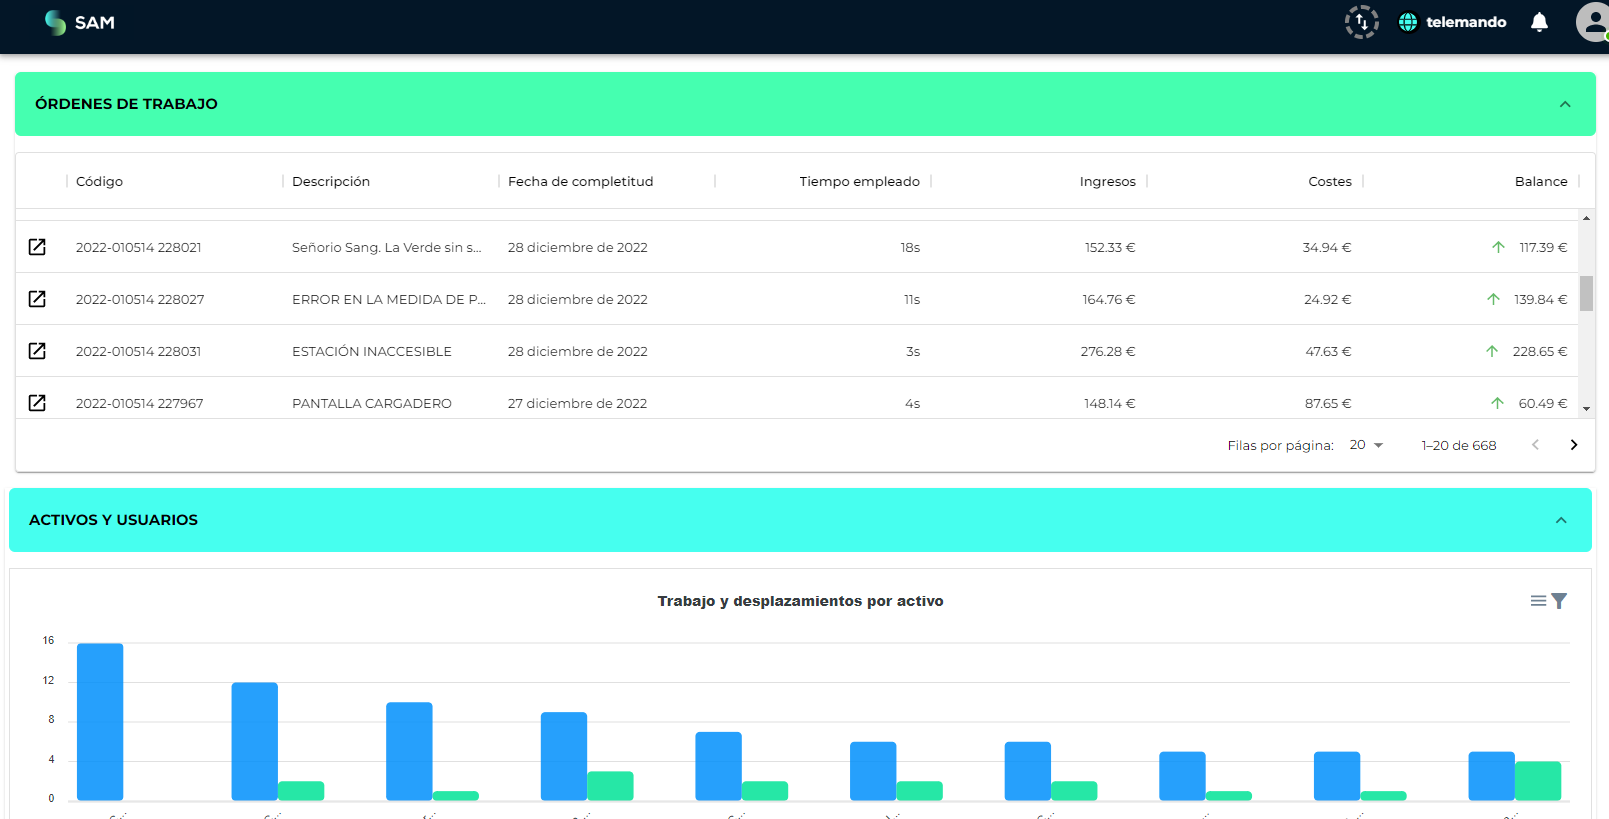
Task: Collapse the Activos y usuarios section
Action: tap(1561, 520)
